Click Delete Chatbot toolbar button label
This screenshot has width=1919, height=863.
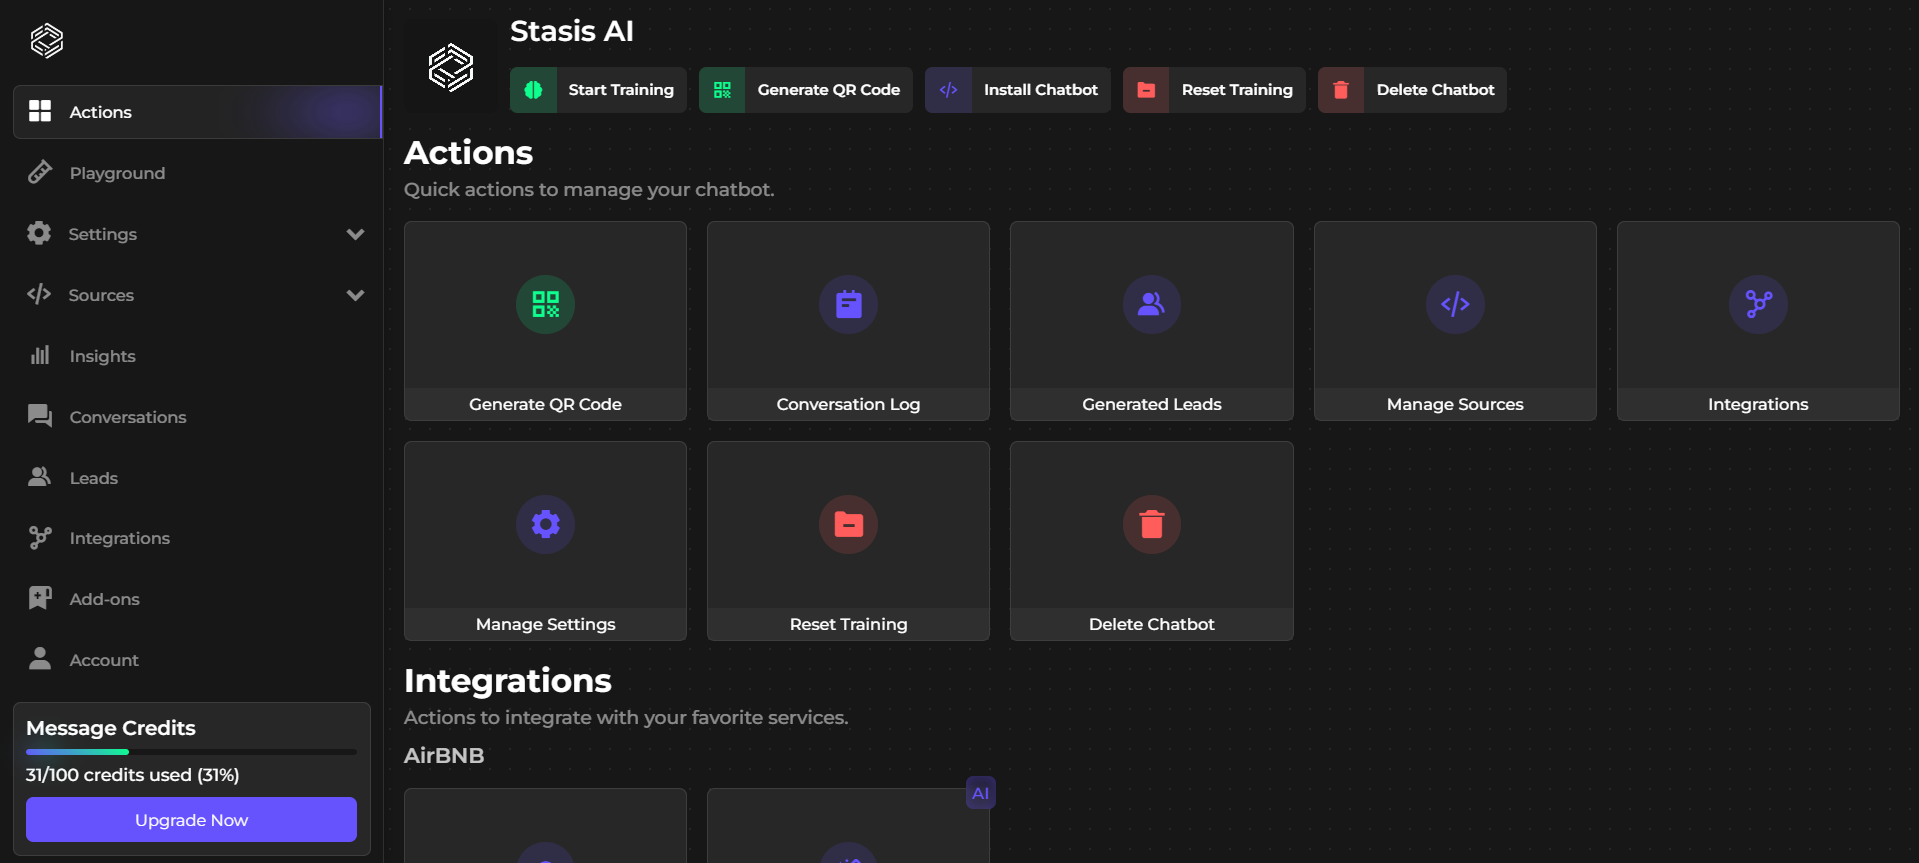click(1435, 90)
